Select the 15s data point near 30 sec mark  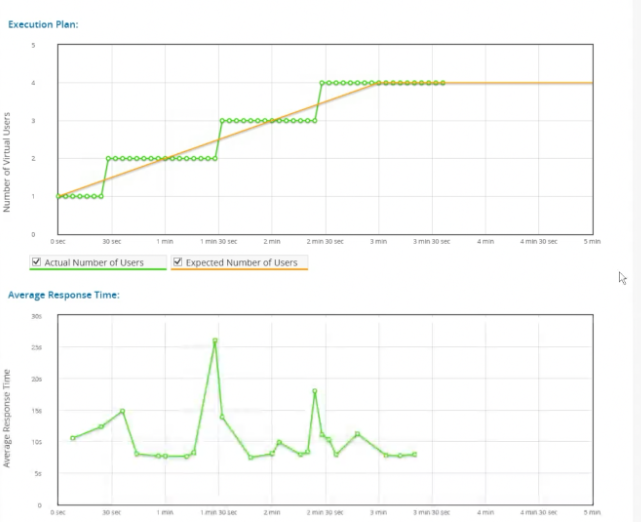(122, 411)
